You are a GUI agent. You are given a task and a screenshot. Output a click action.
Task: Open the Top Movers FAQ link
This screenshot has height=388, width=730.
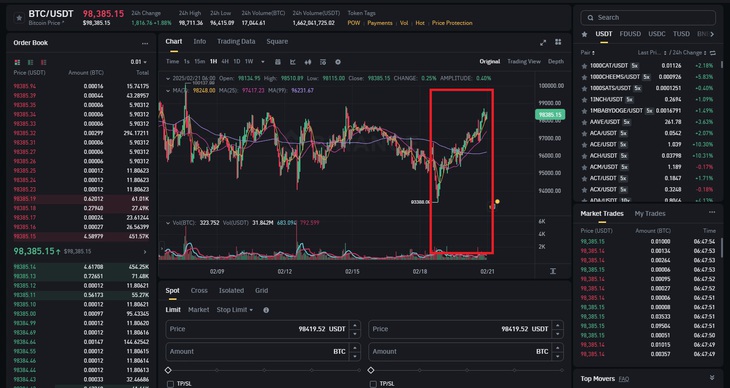(x=624, y=379)
